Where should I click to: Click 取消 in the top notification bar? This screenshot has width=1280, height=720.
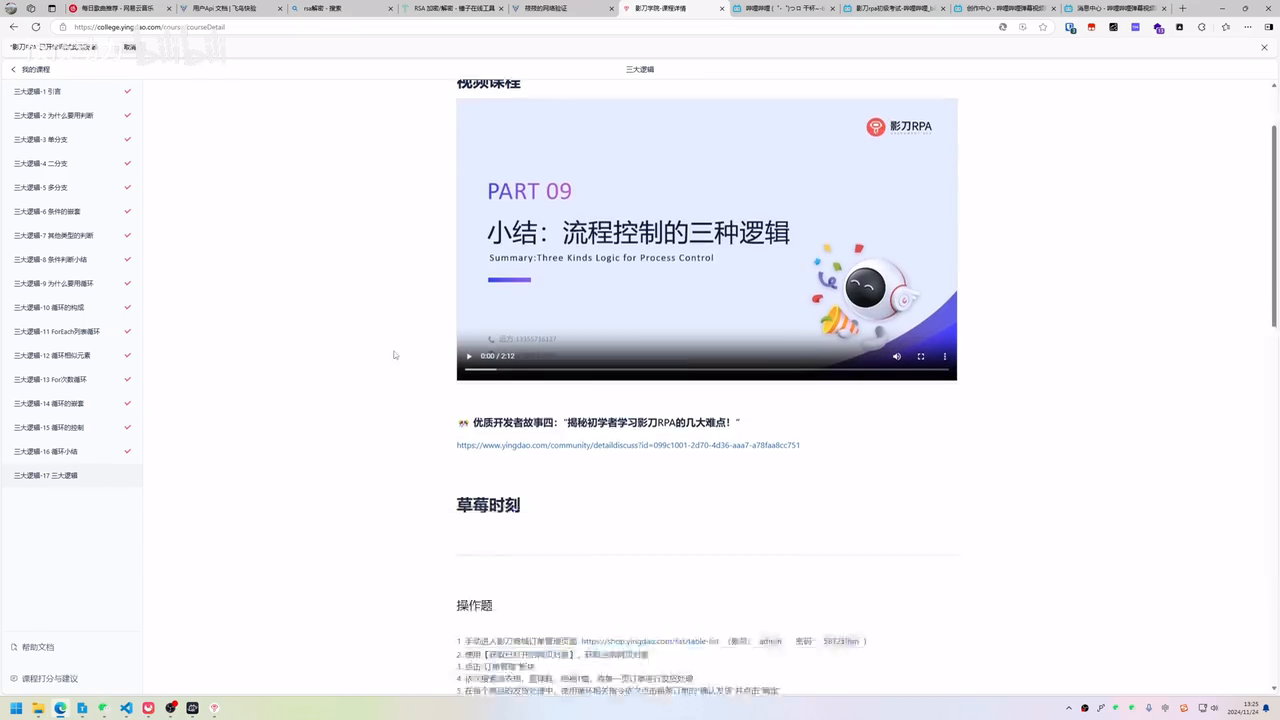pos(130,47)
